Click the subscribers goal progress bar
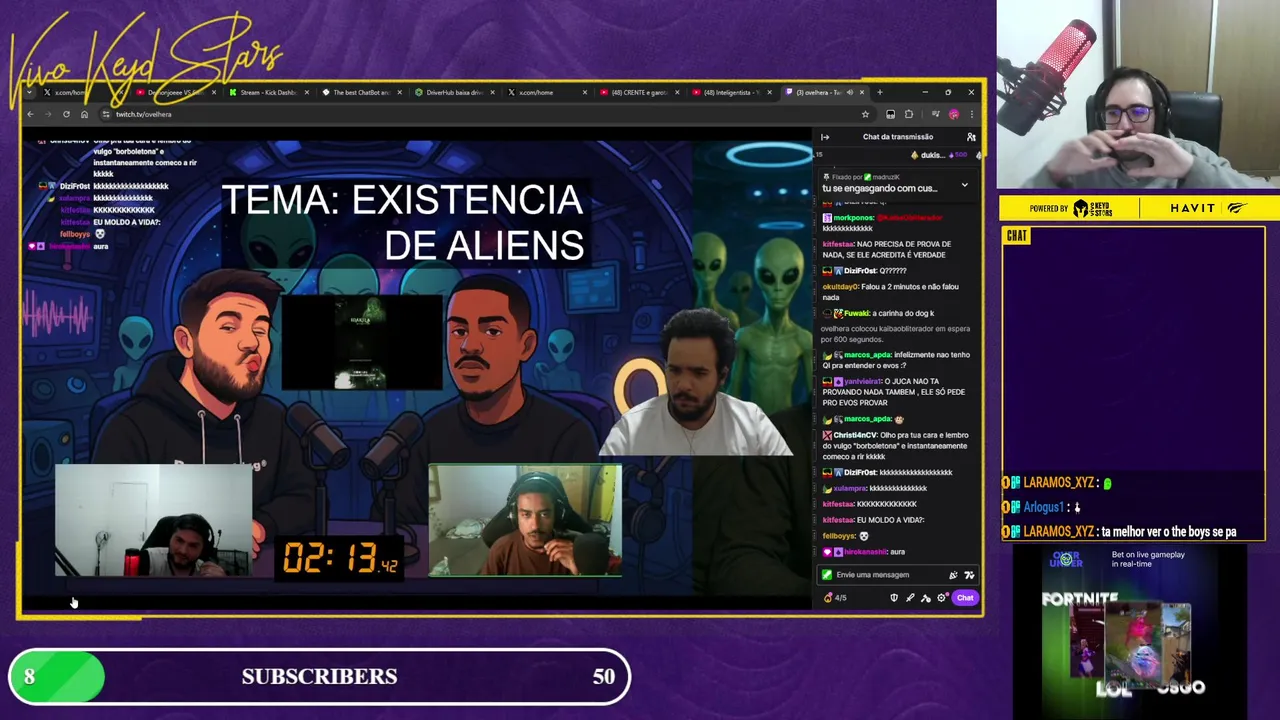This screenshot has width=1280, height=720. 320,677
